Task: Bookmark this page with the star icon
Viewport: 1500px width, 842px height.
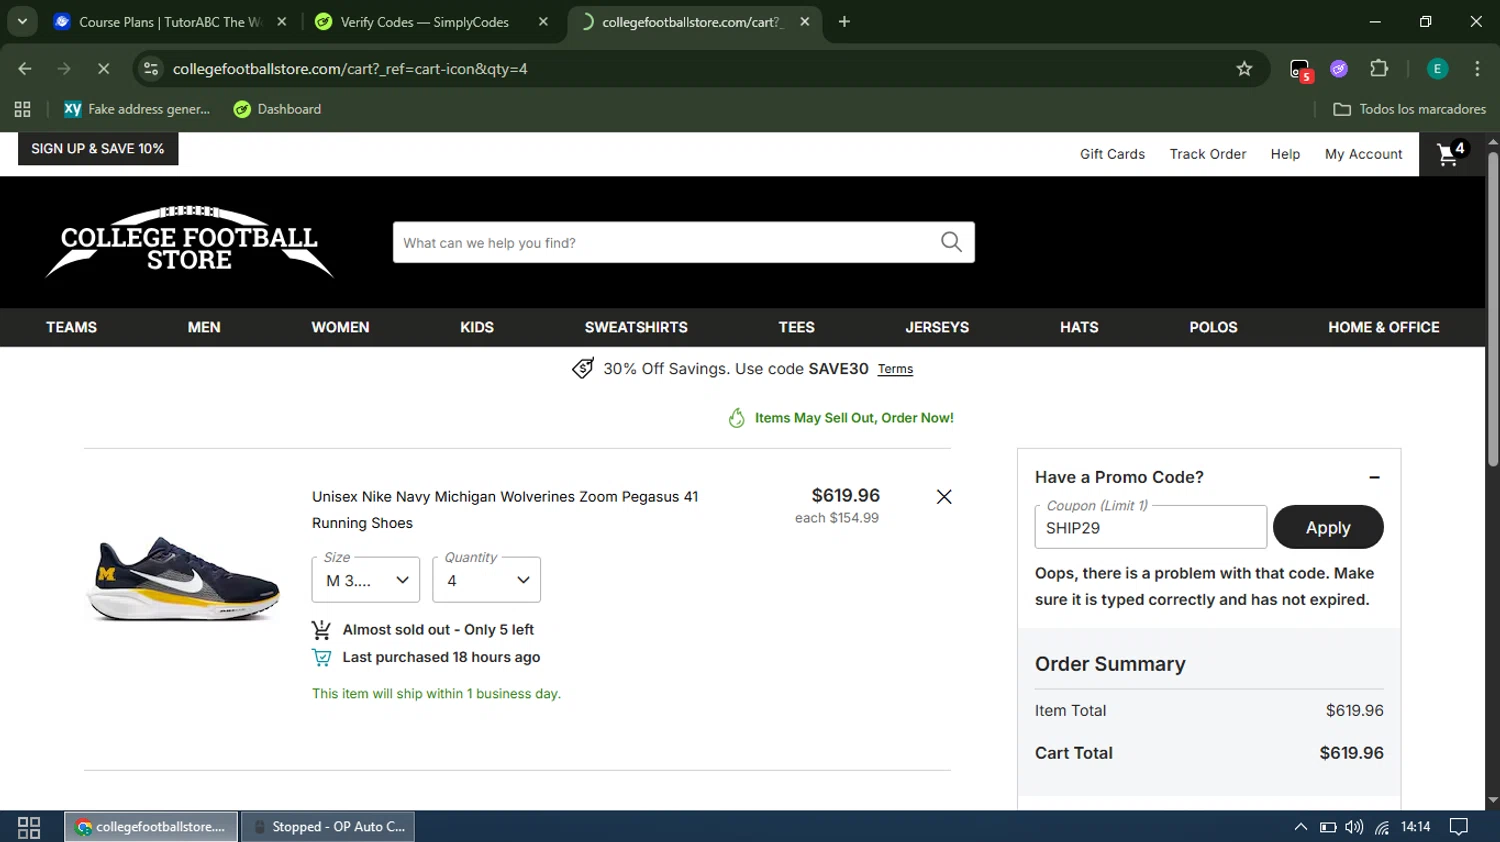Action: tap(1244, 69)
